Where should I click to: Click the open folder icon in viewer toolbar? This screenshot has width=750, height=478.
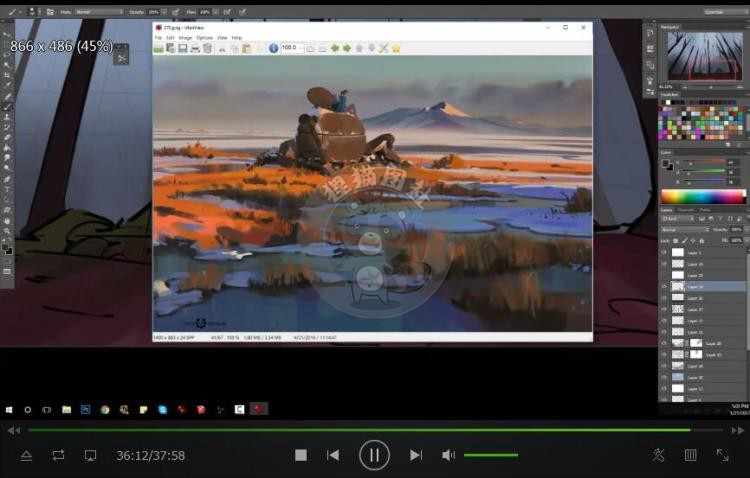[159, 48]
